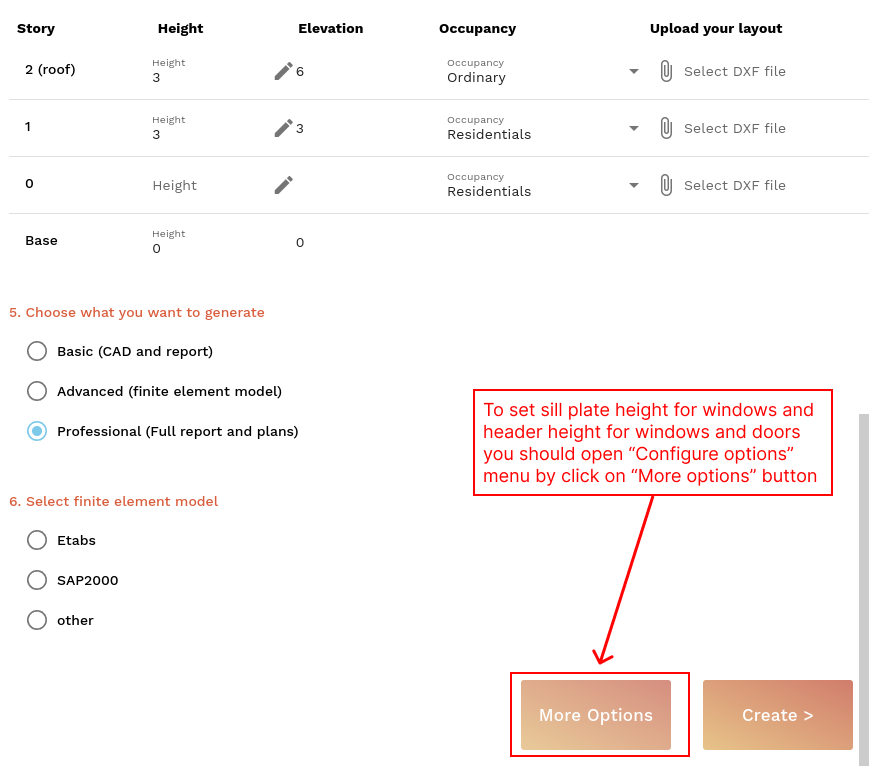882x778 pixels.
Task: Edit elevation for story 0 using pencil icon
Action: (x=282, y=184)
